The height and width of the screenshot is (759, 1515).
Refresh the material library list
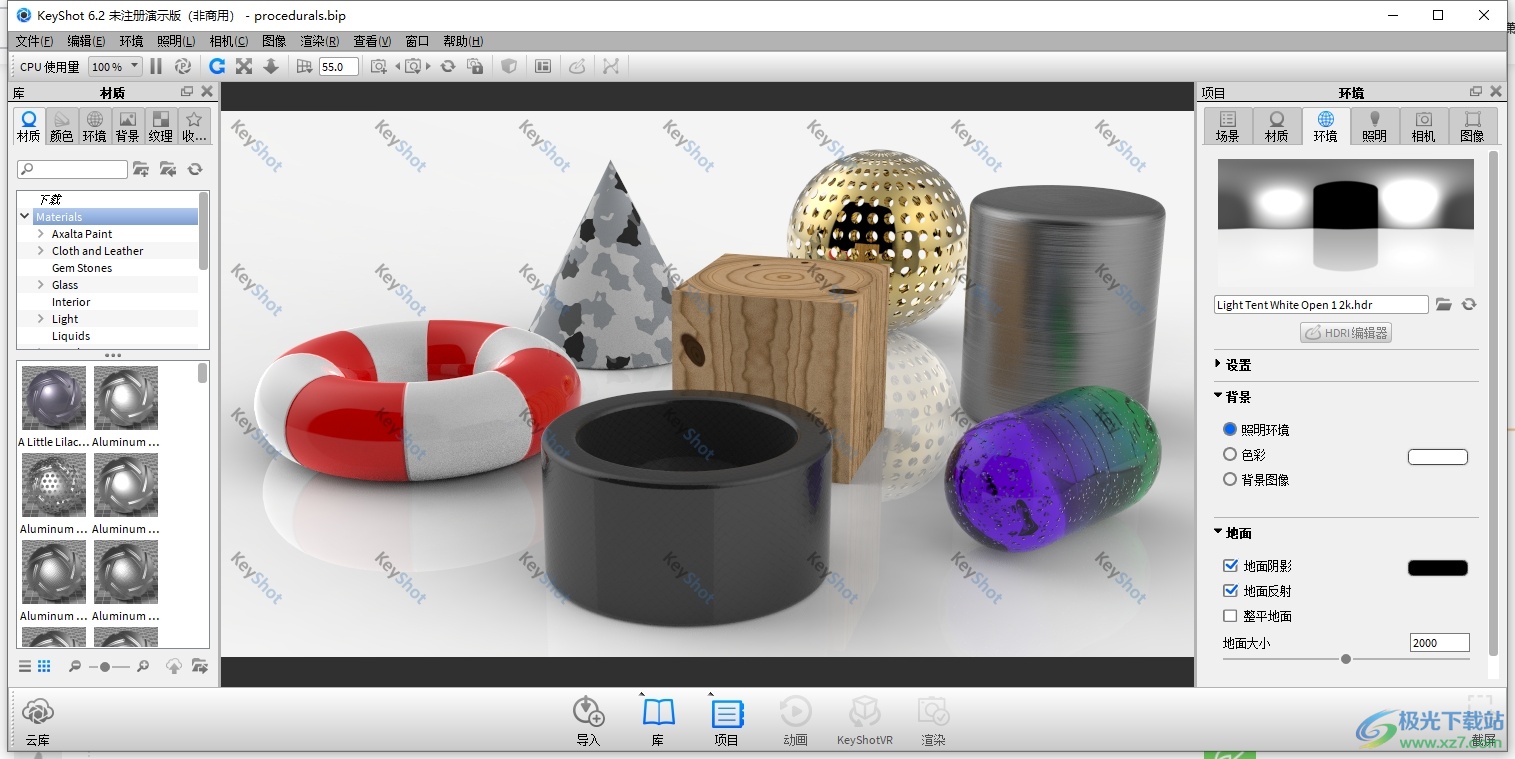tap(195, 169)
